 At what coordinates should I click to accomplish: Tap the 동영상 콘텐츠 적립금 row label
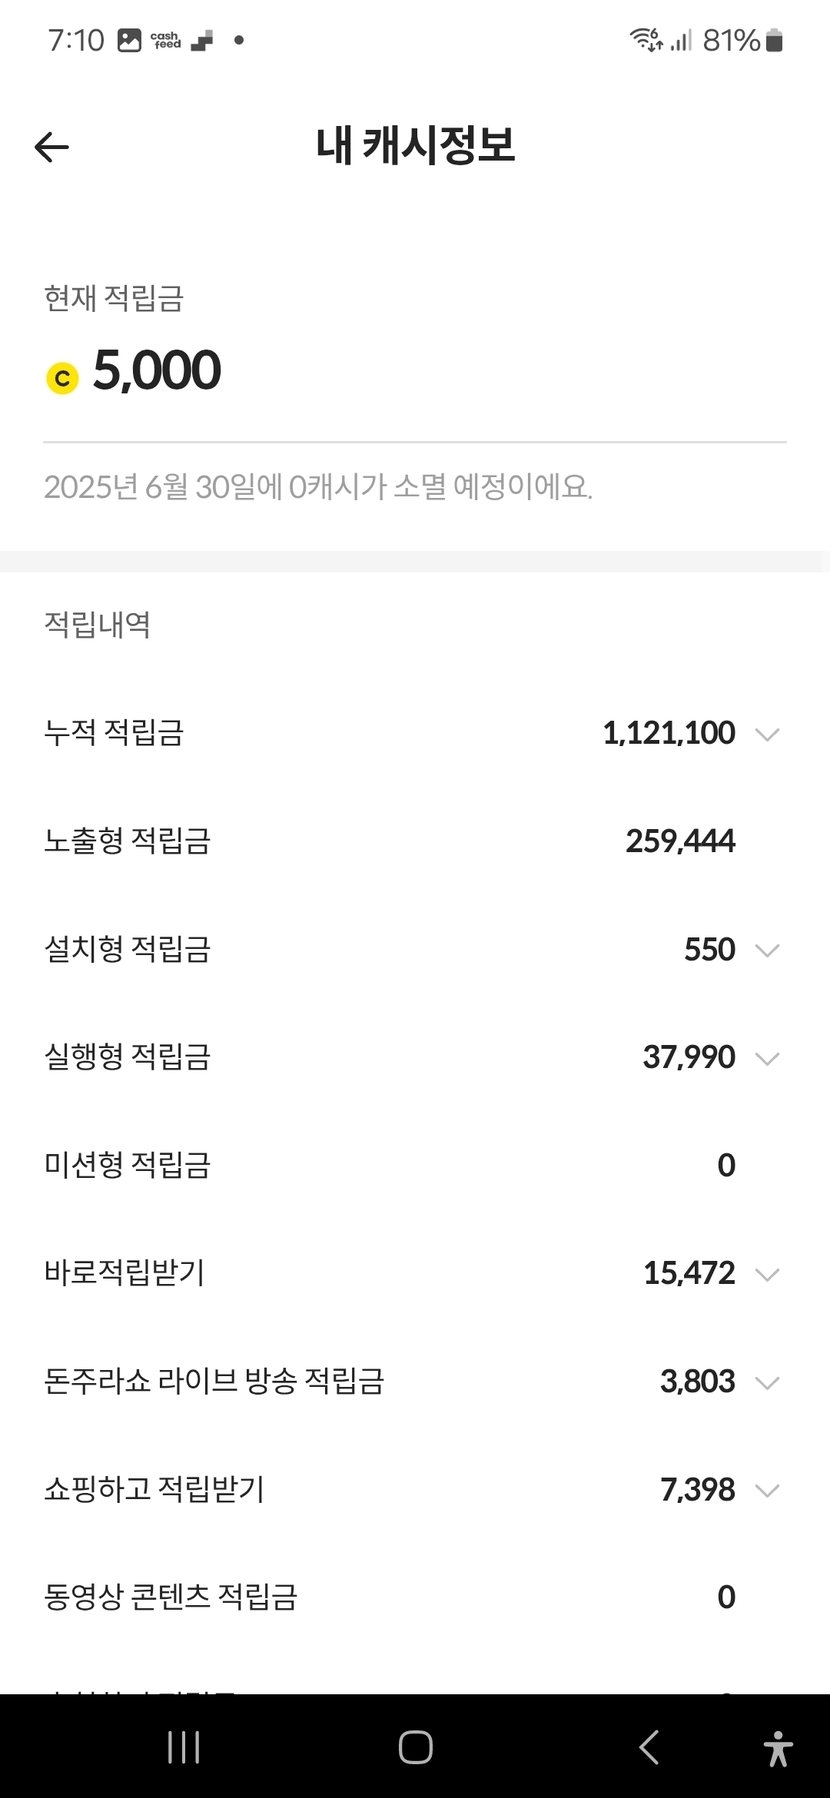click(171, 1597)
